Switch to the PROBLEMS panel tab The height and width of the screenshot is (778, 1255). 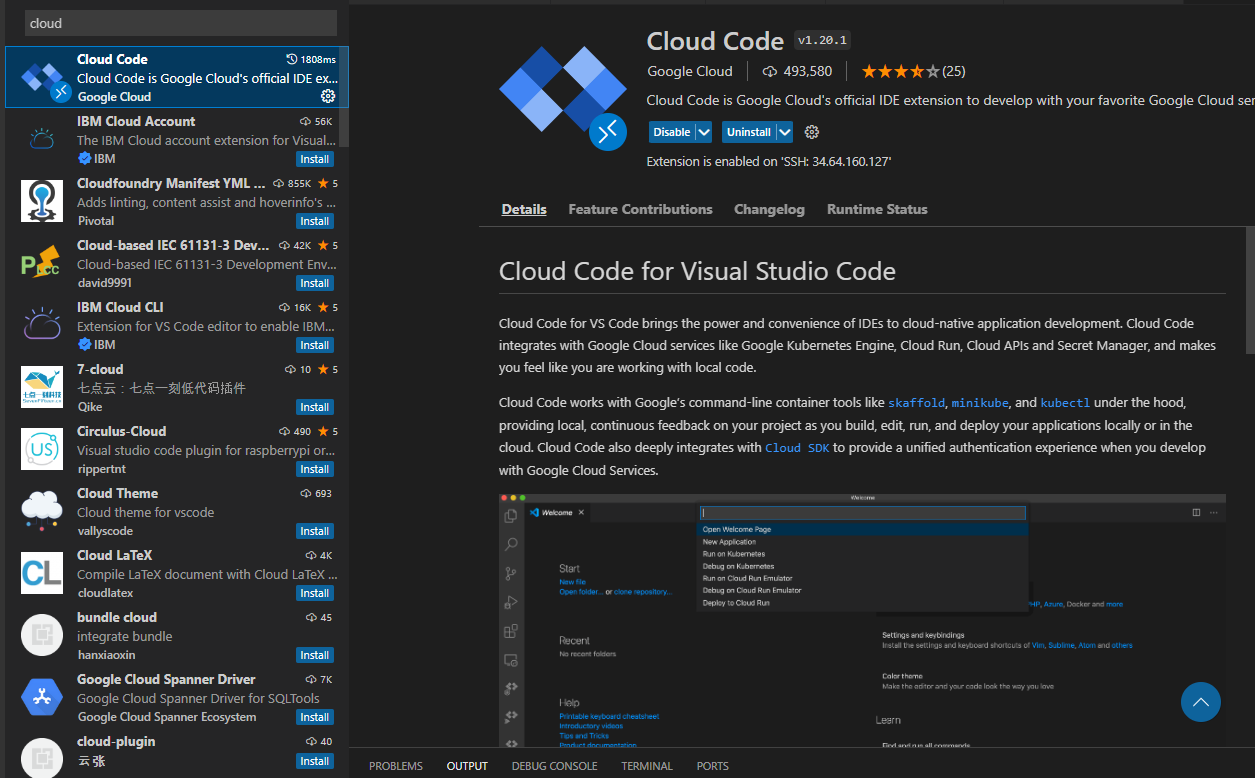pyautogui.click(x=396, y=766)
